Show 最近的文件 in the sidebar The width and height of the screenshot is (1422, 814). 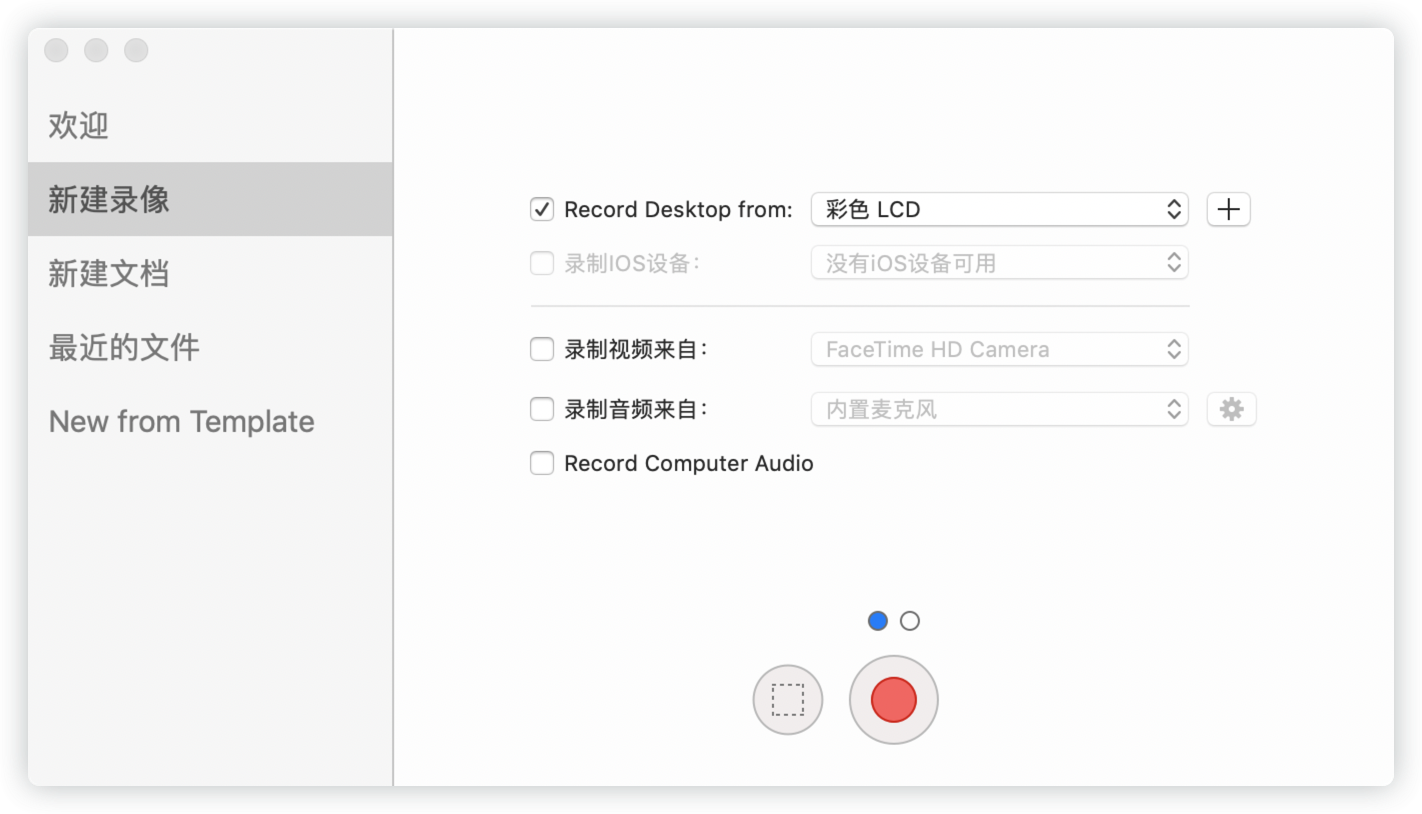click(210, 347)
